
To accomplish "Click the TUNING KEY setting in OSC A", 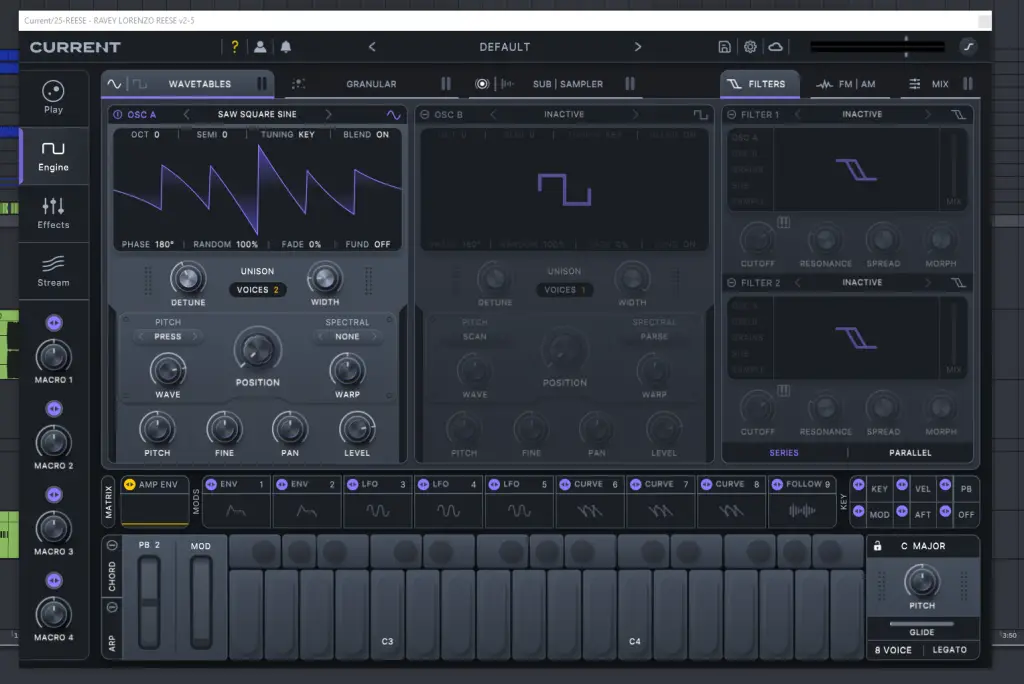I will (288, 135).
